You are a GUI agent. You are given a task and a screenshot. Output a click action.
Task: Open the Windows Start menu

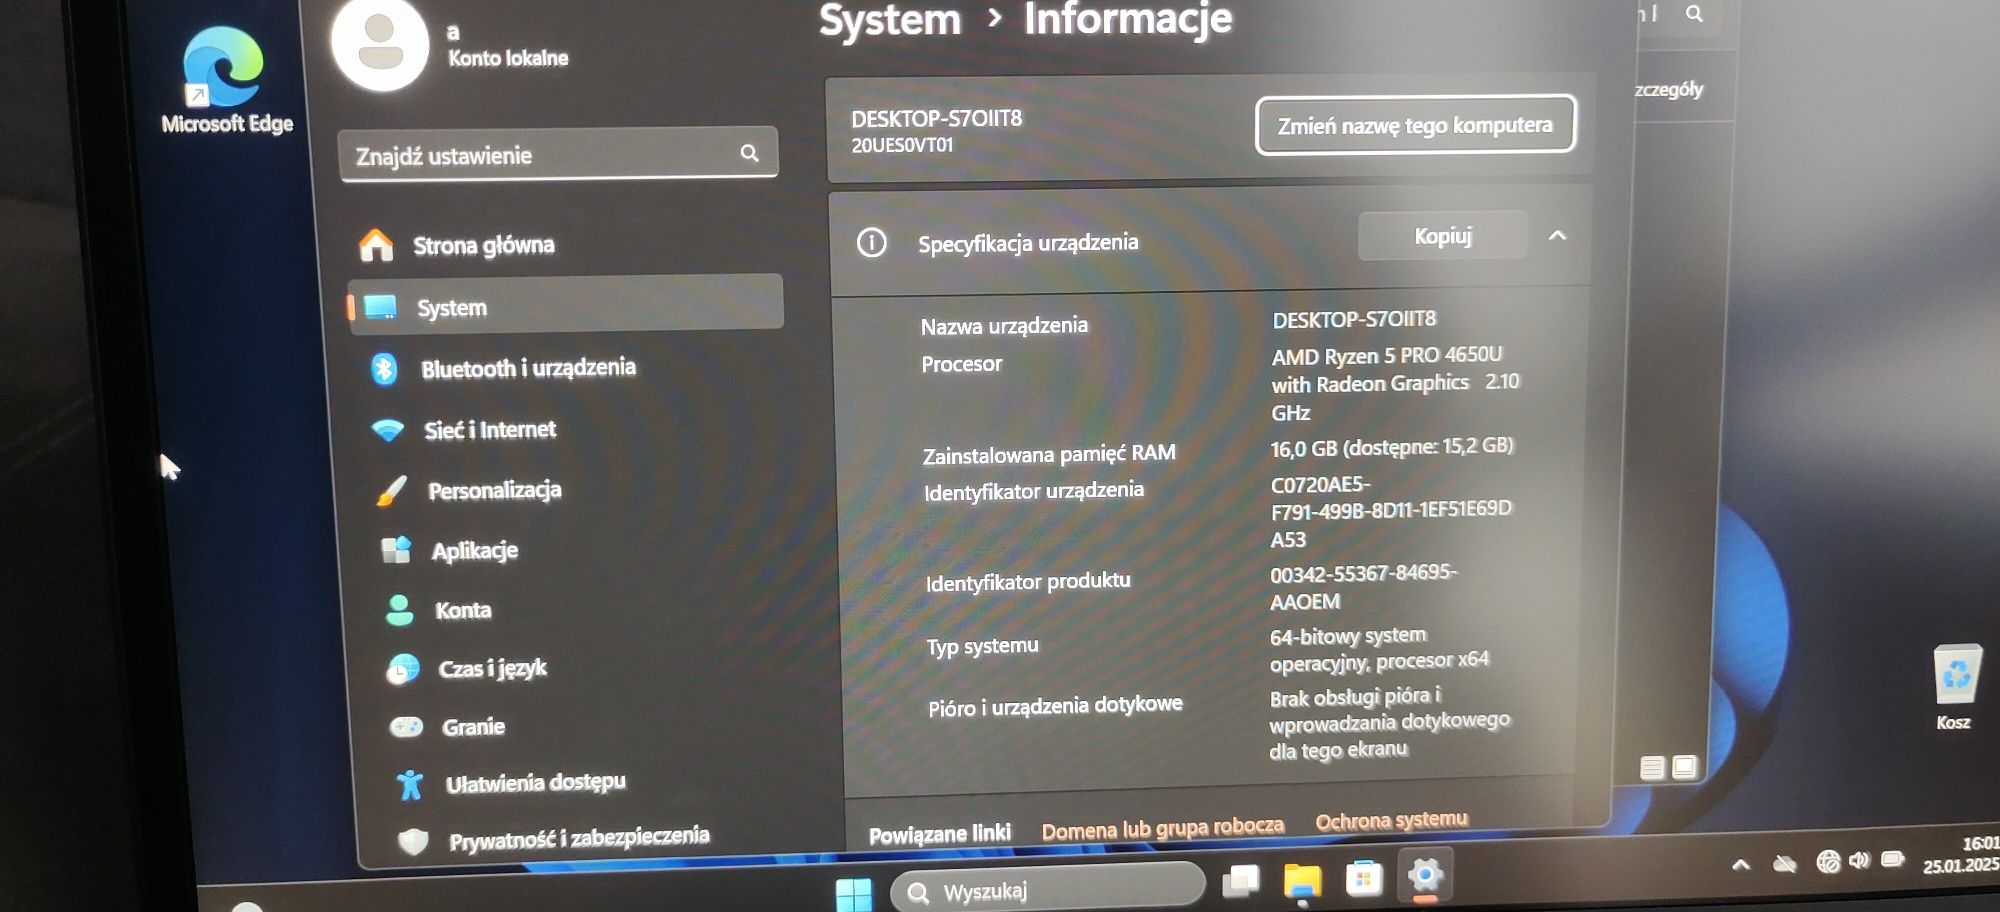point(853,893)
